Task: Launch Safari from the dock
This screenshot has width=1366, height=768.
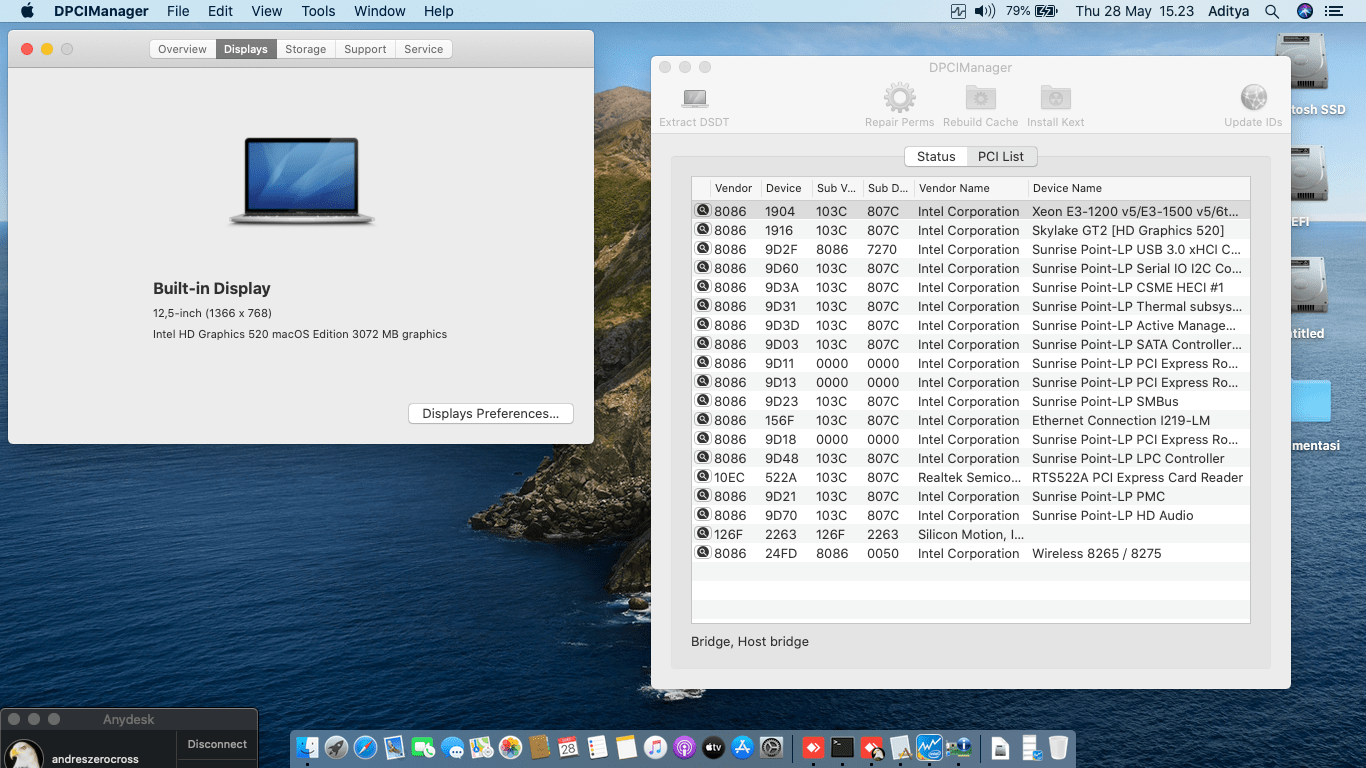Action: 366,747
